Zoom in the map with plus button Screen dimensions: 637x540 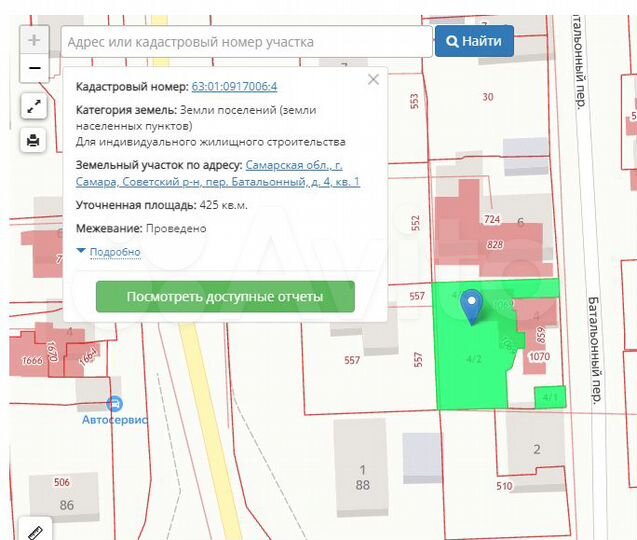tap(34, 41)
